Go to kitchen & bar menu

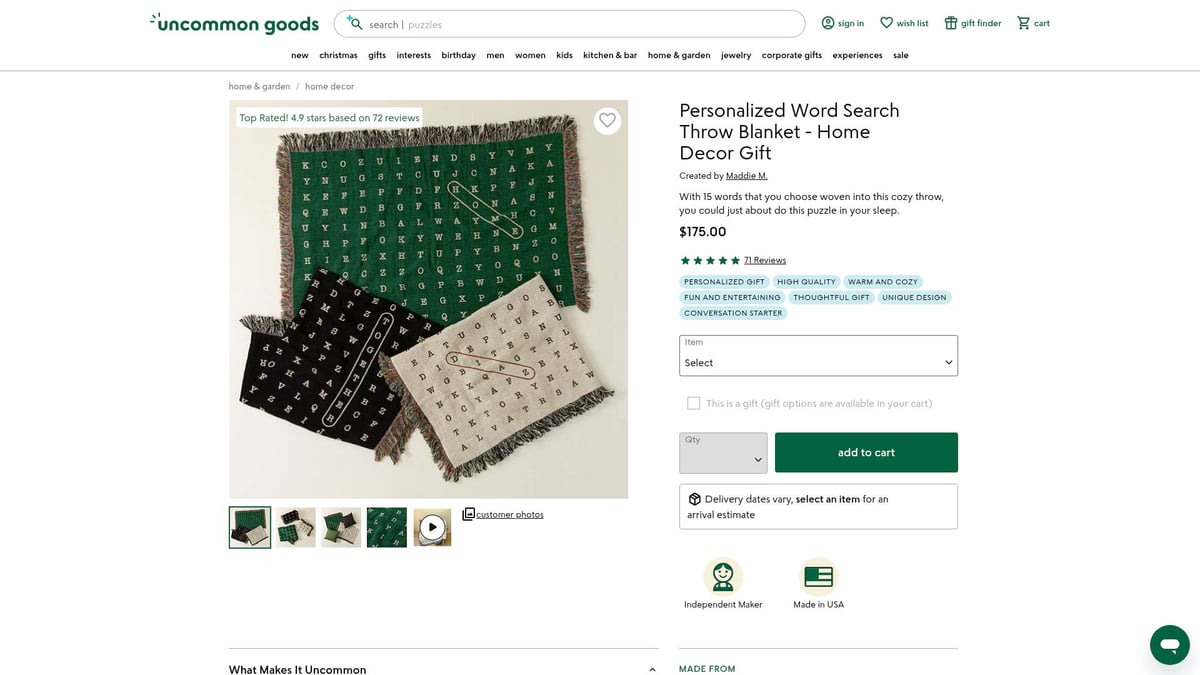pyautogui.click(x=610, y=55)
